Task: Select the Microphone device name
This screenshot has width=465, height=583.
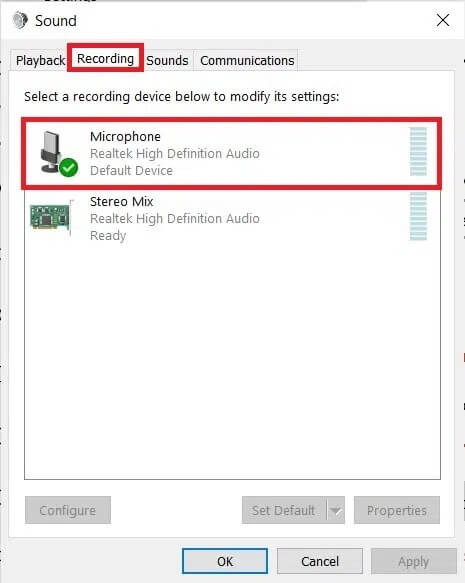Action: [x=125, y=136]
